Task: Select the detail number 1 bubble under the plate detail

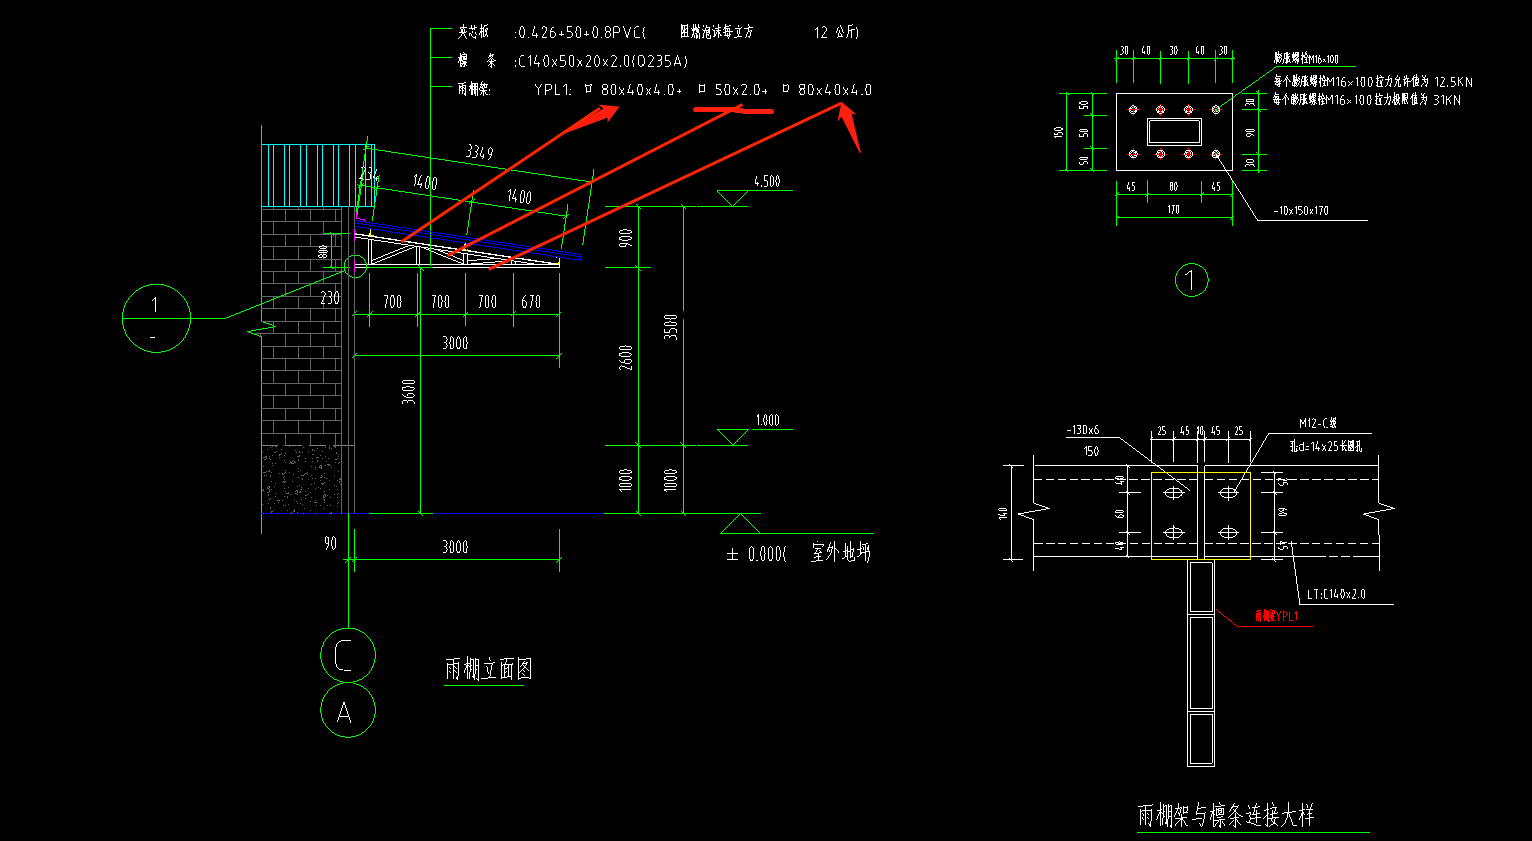Action: tap(1191, 280)
